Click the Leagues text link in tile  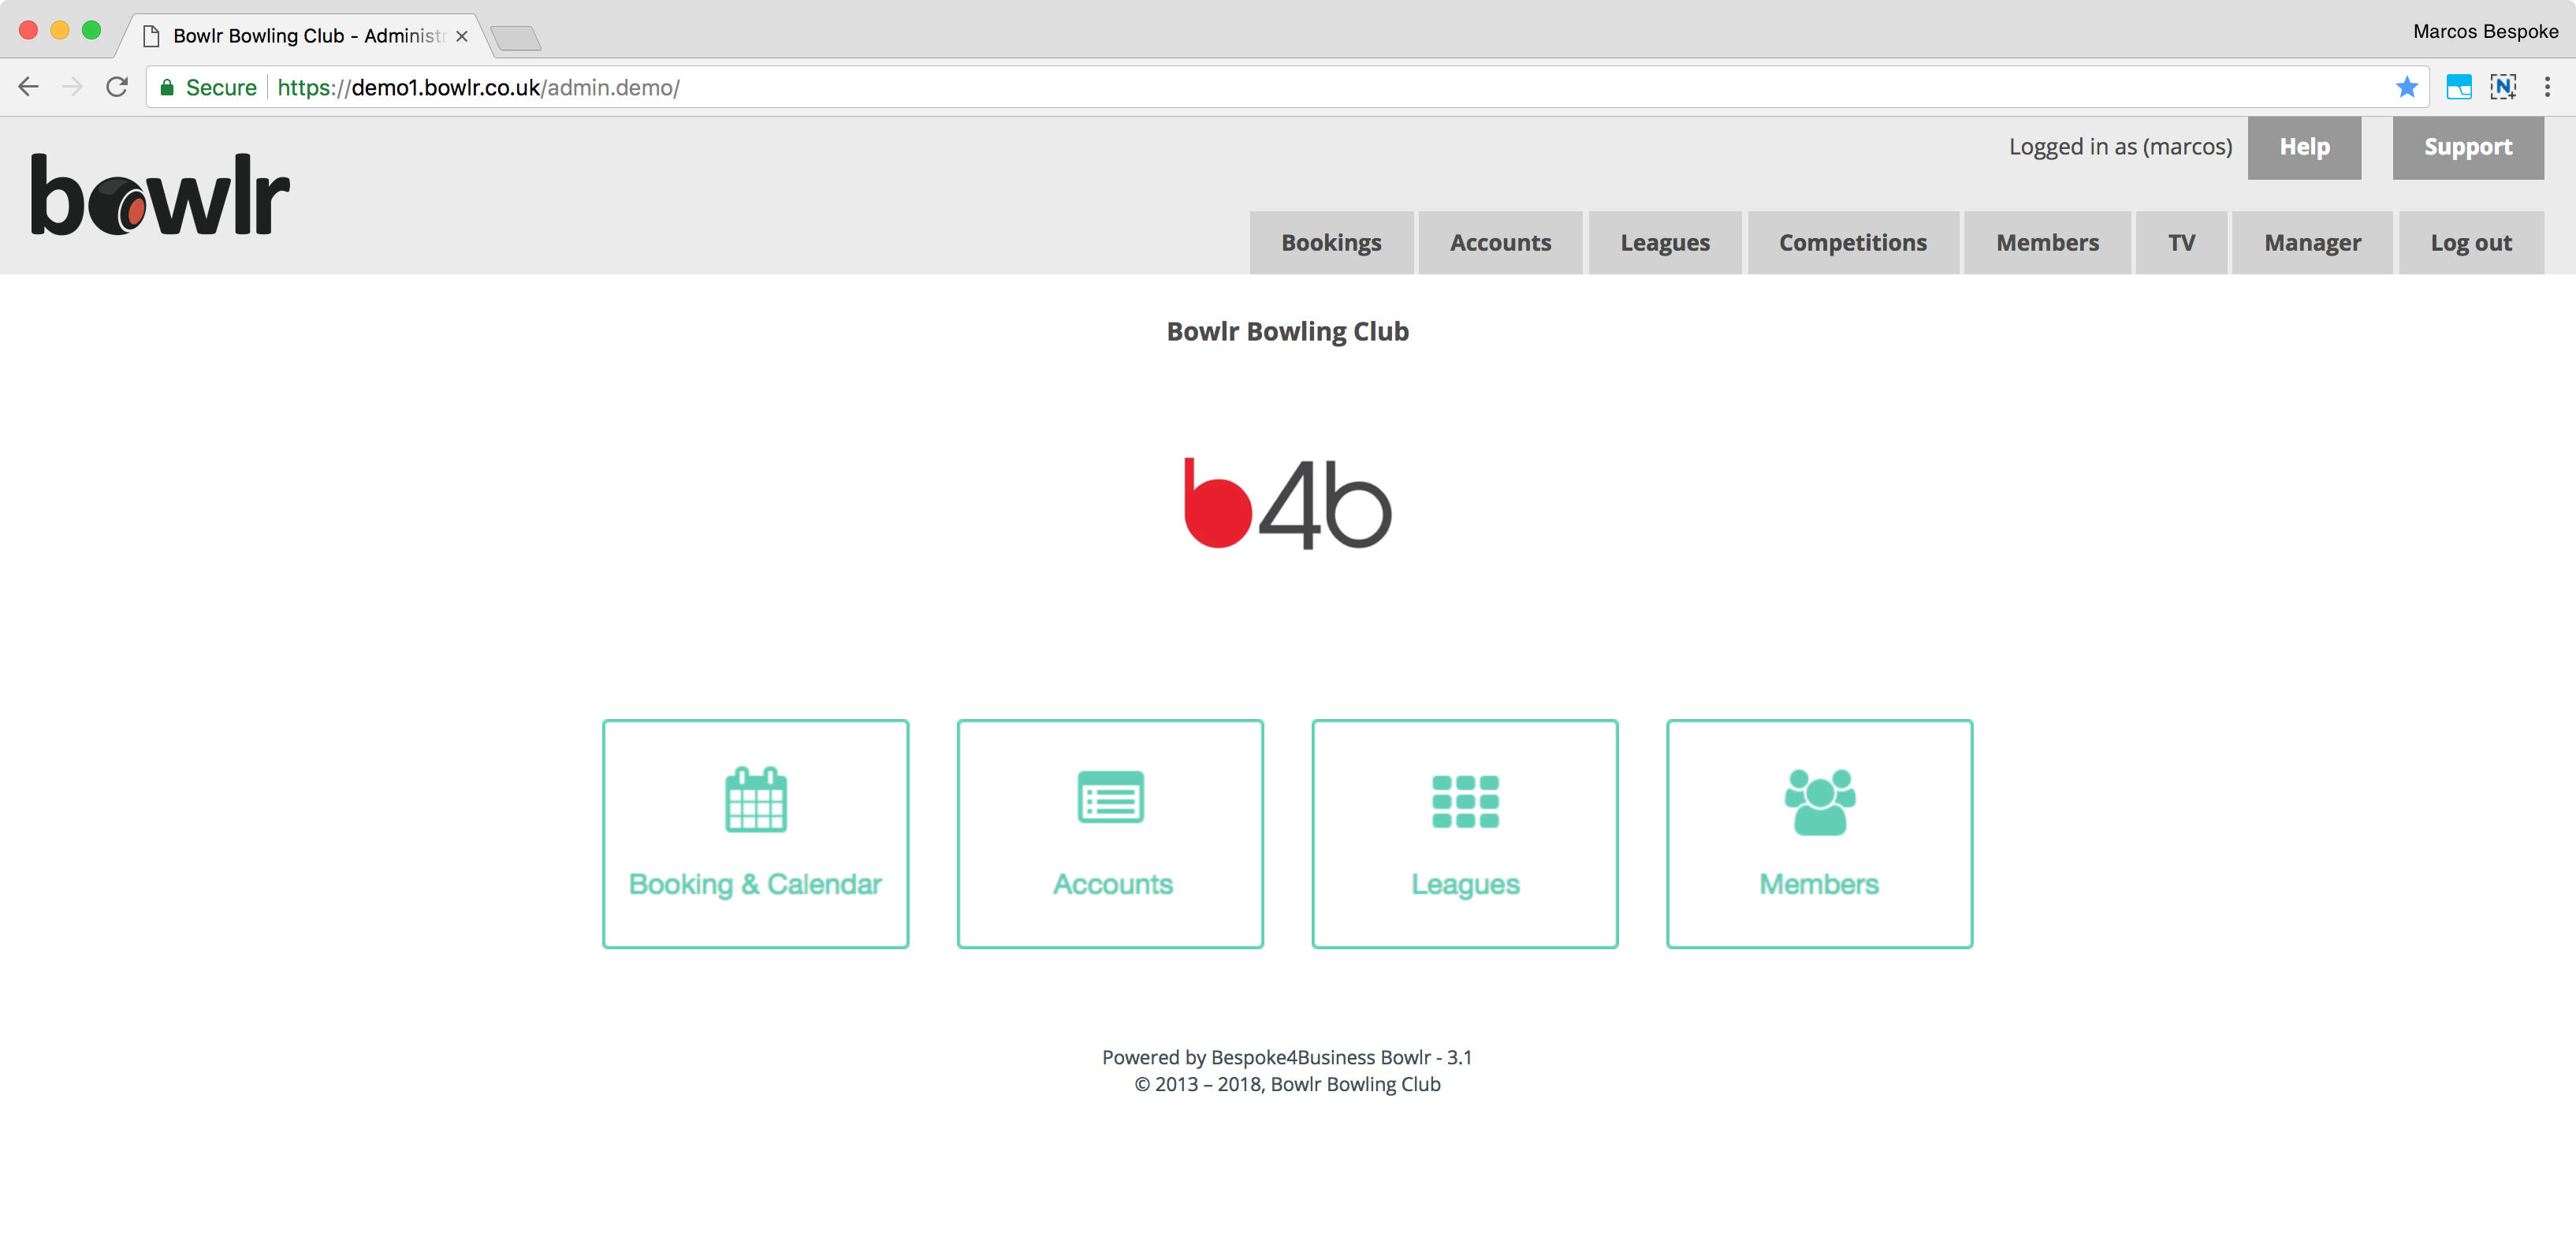[1465, 884]
